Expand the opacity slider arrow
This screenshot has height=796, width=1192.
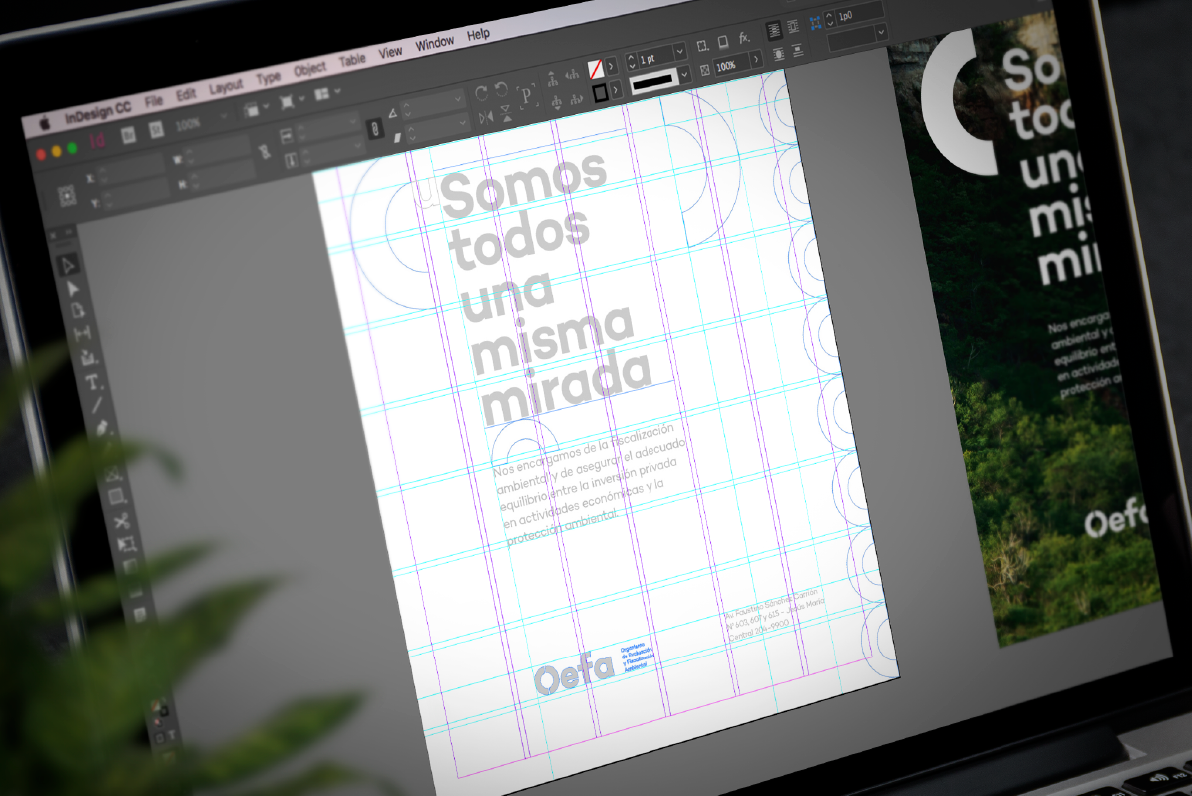(756, 59)
